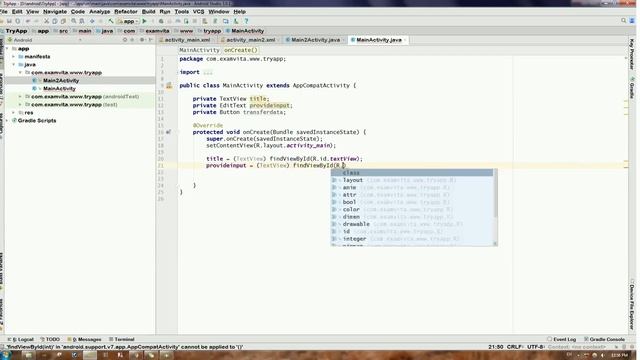640x360 pixels.
Task: Open the Refactor menu
Action: (x=126, y=12)
